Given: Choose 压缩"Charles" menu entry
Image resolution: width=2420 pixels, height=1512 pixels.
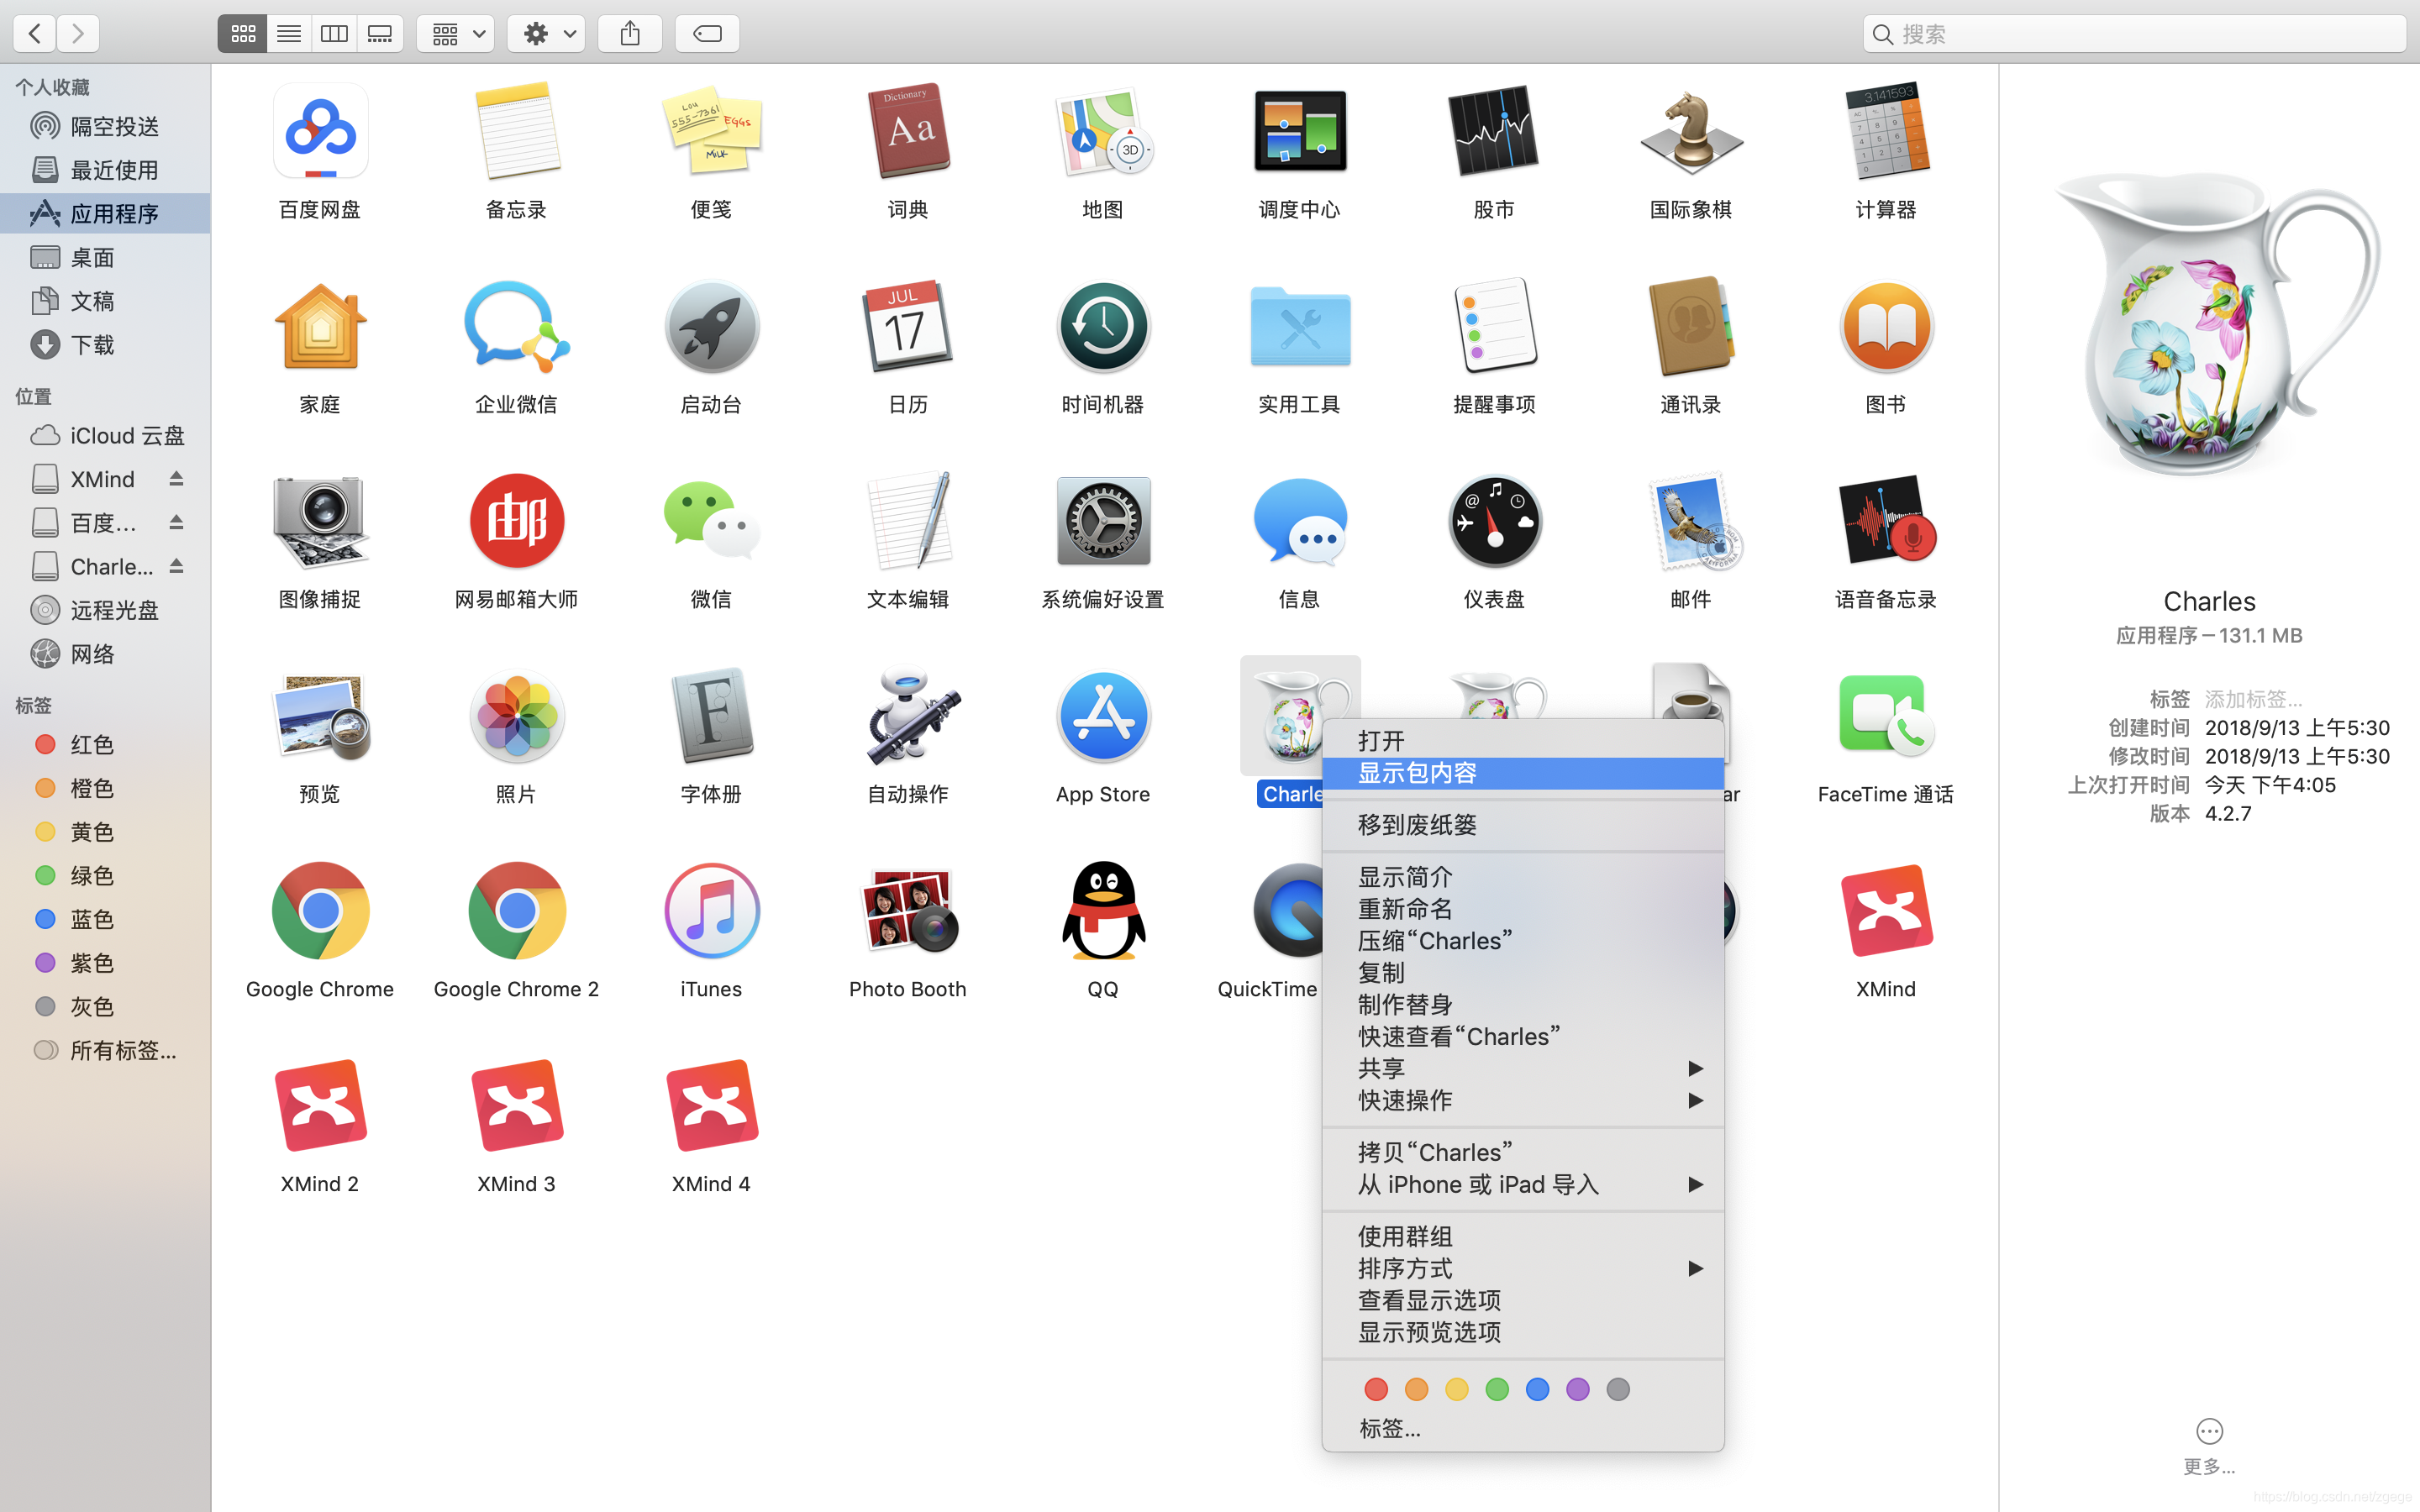Looking at the screenshot, I should [x=1523, y=941].
